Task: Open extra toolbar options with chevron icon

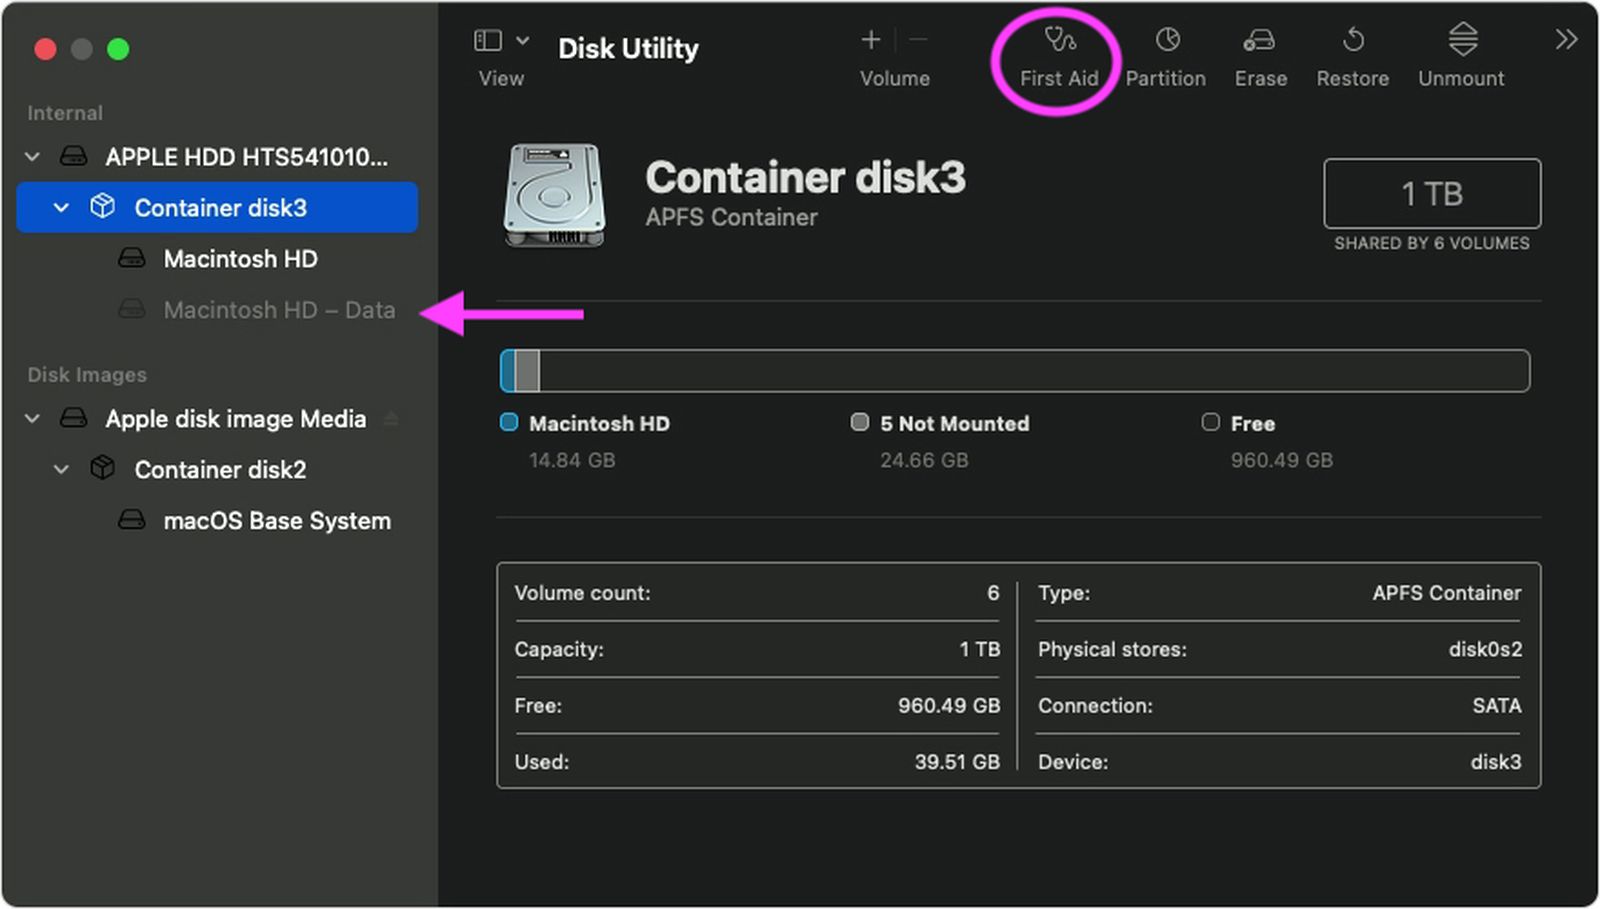Action: coord(1565,40)
